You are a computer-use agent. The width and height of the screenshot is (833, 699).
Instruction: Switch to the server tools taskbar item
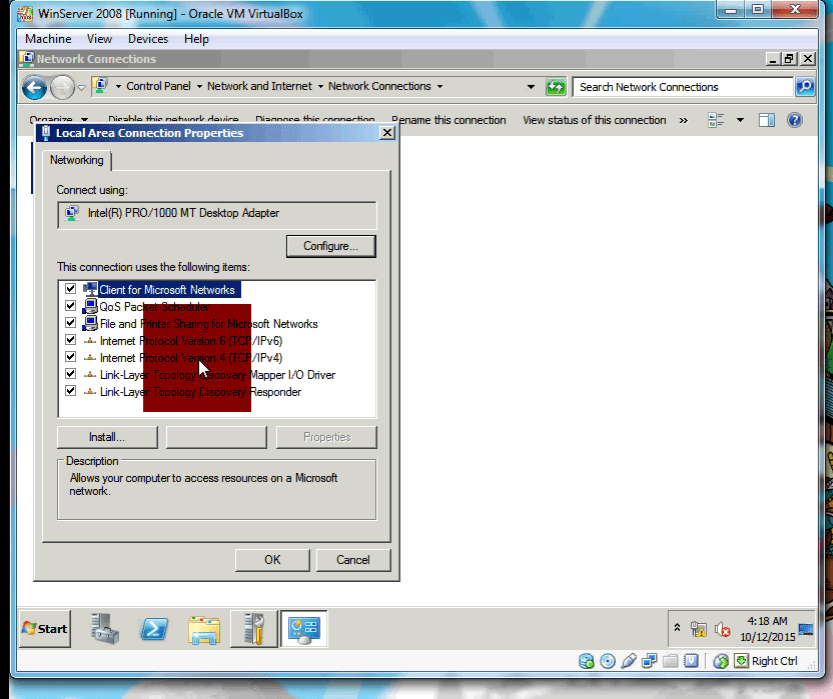click(x=254, y=629)
